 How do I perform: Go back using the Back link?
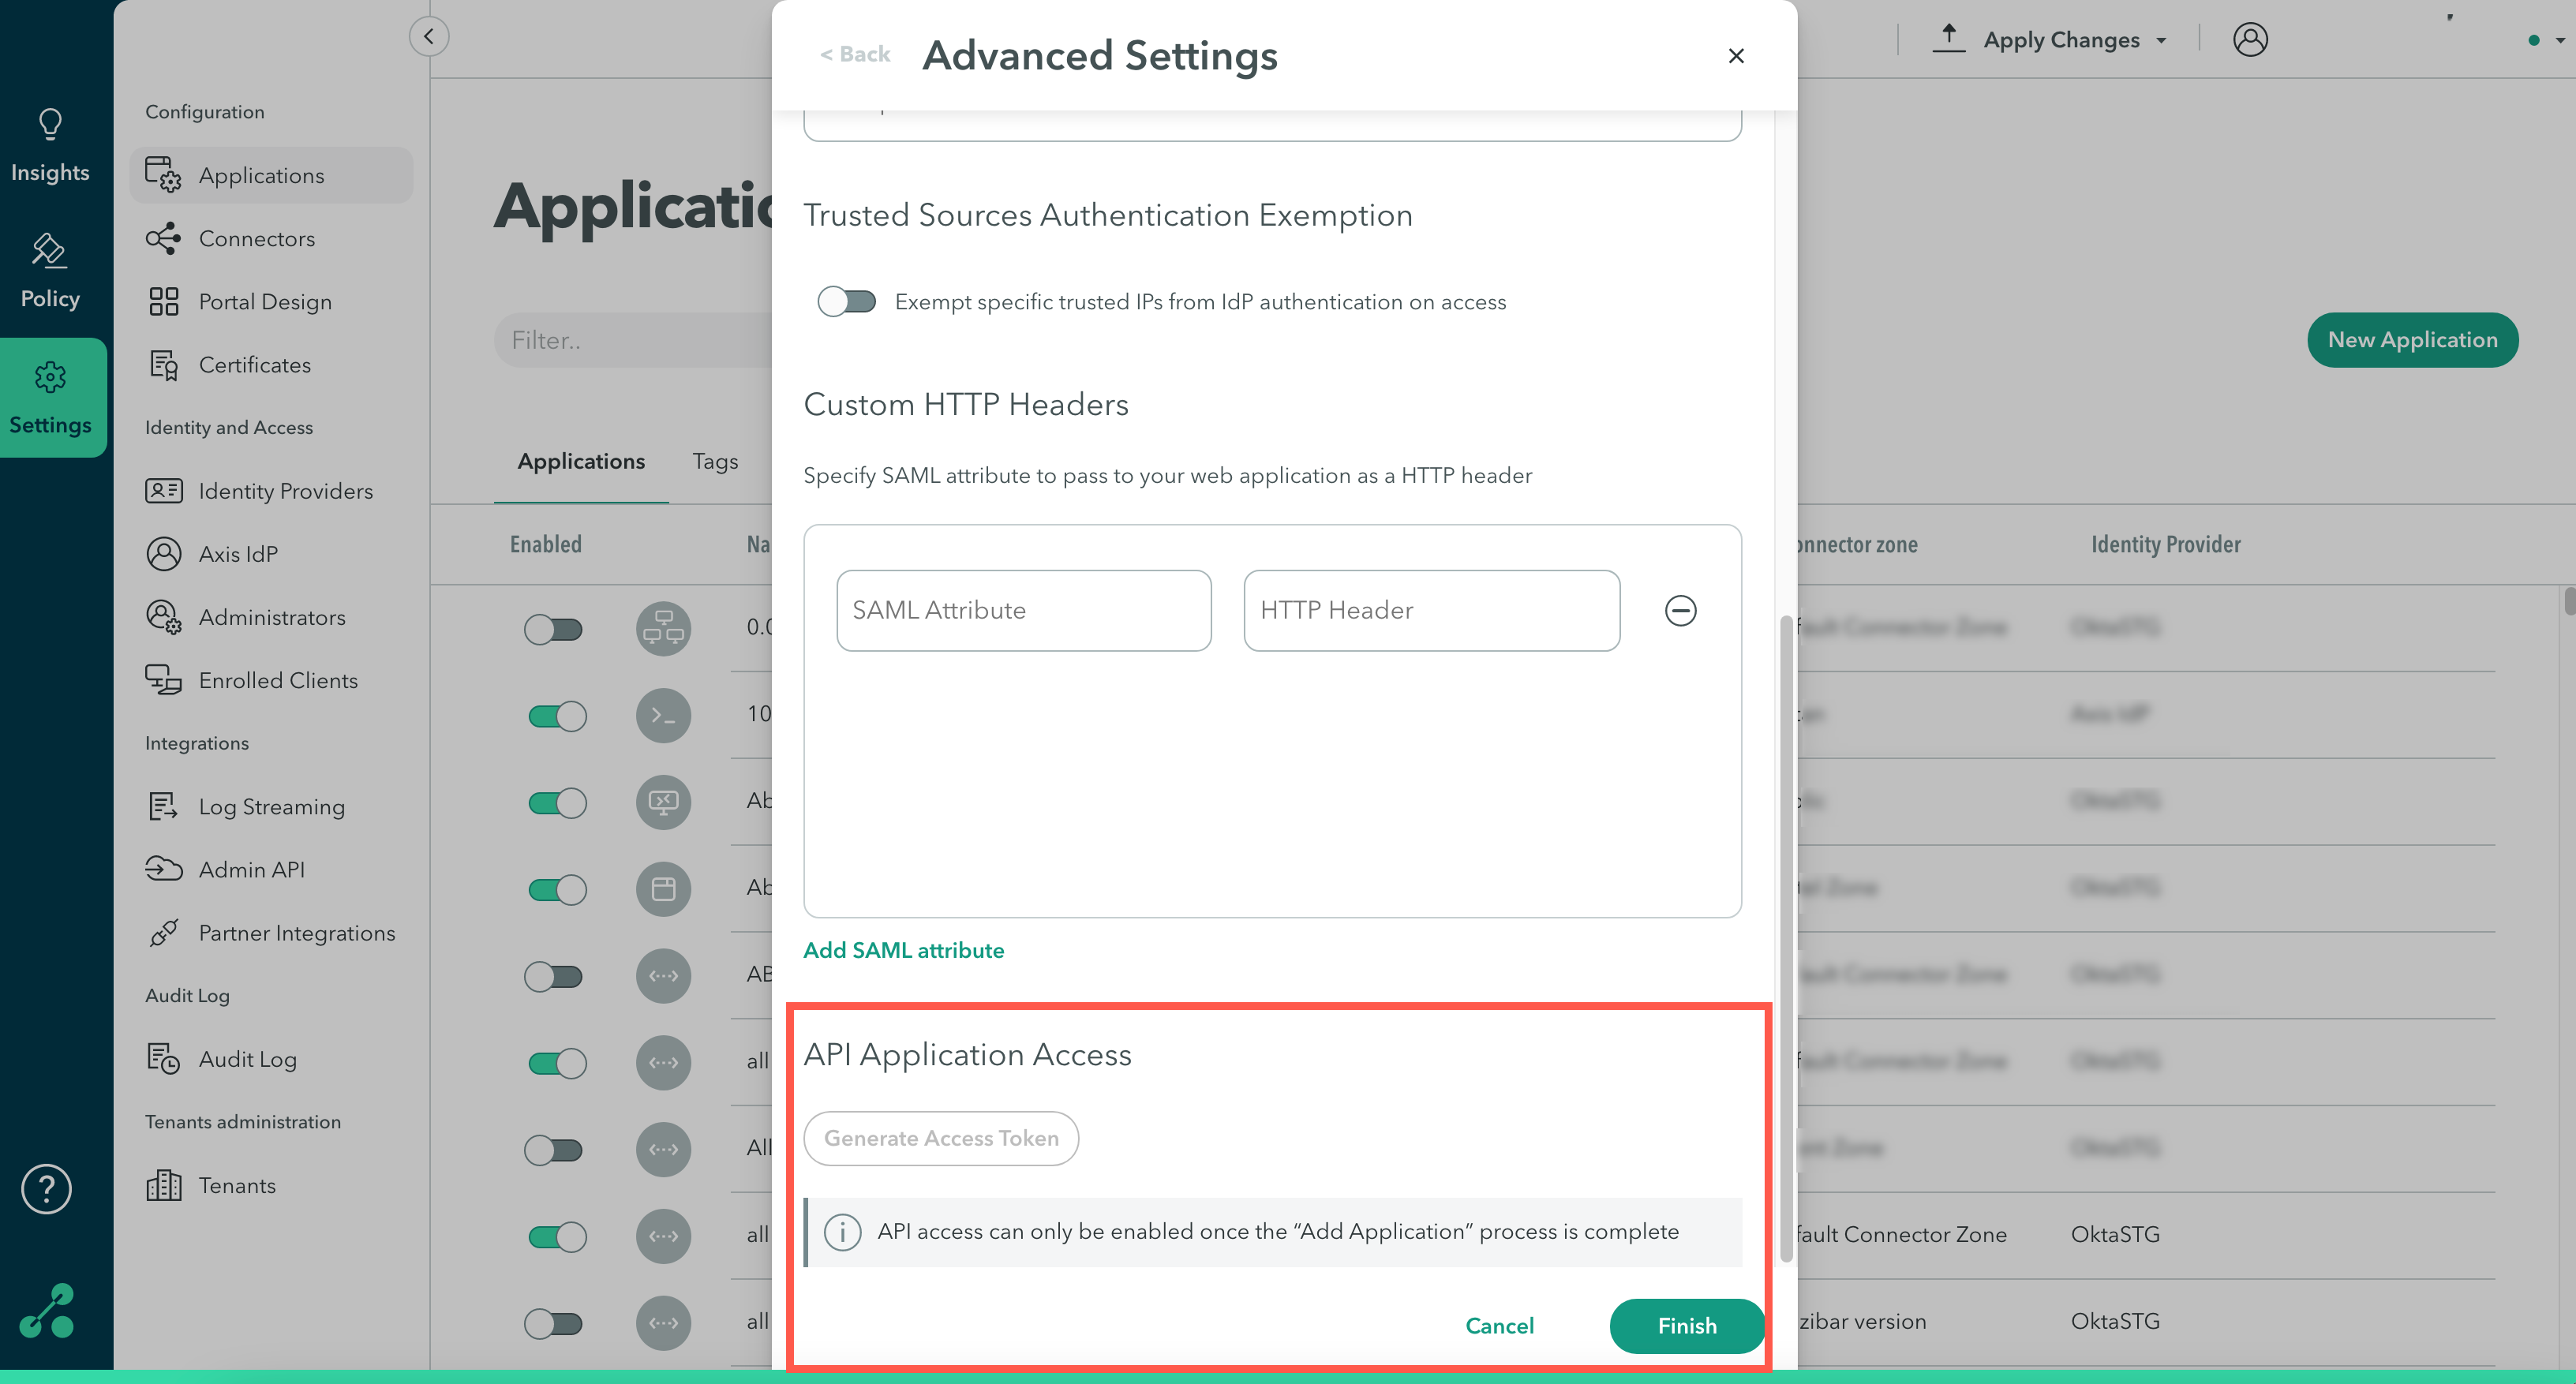click(855, 54)
